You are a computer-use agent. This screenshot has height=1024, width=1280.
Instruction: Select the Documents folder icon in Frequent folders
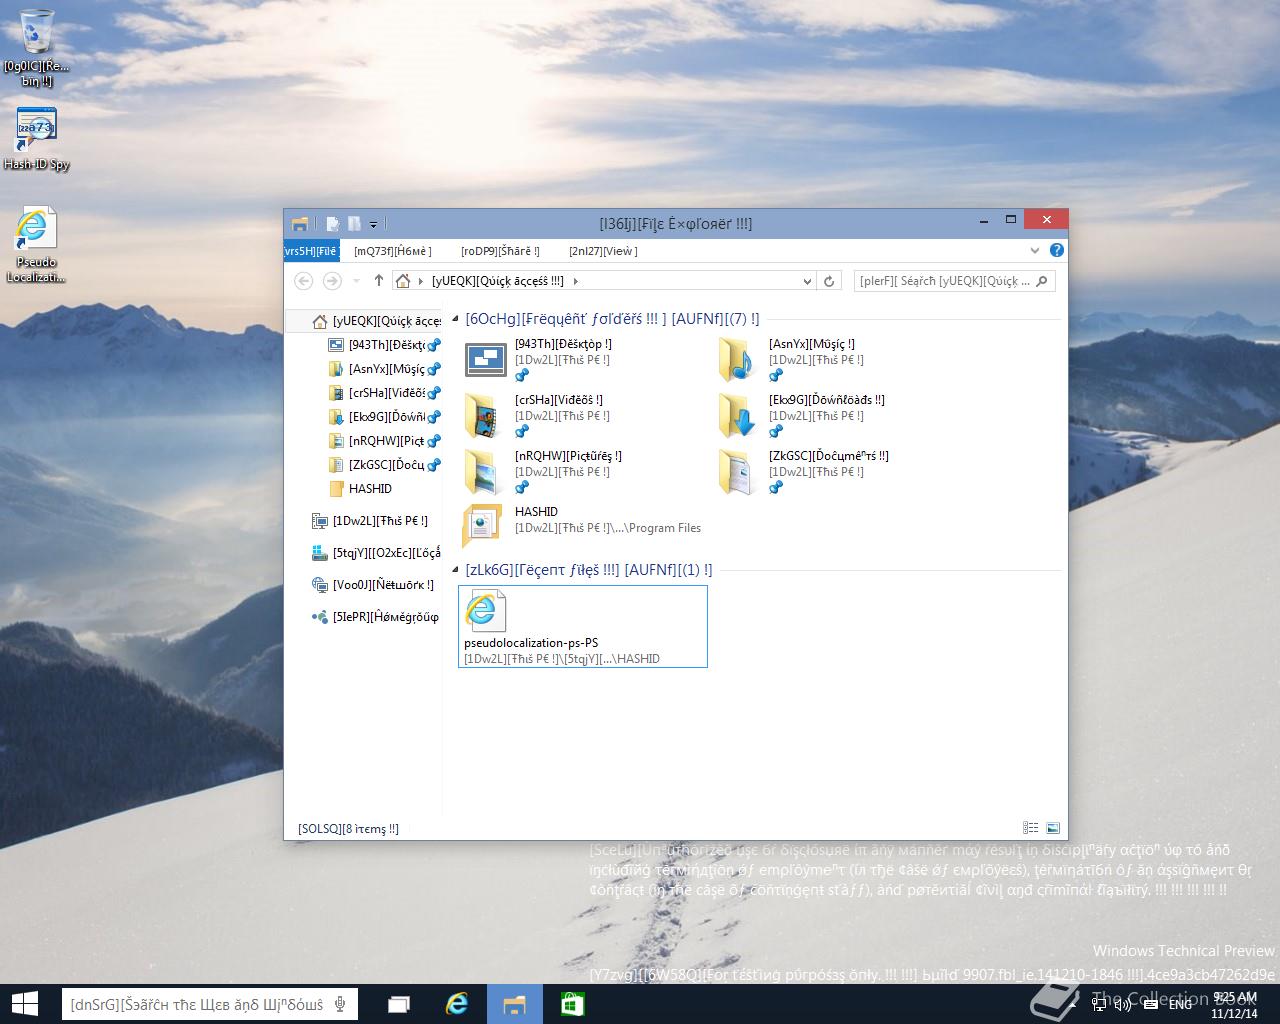(x=738, y=472)
